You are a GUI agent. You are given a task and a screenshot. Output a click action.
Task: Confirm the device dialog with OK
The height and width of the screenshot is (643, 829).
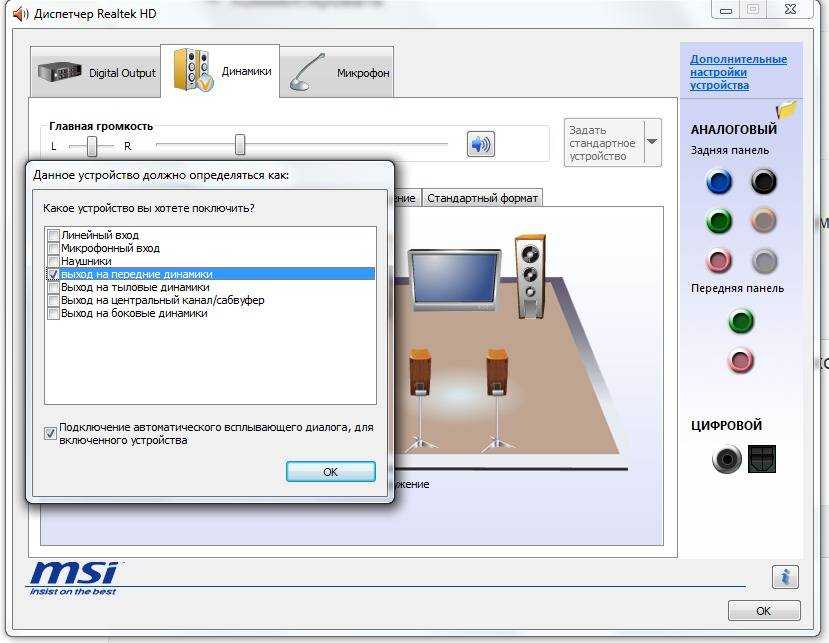[x=330, y=472]
